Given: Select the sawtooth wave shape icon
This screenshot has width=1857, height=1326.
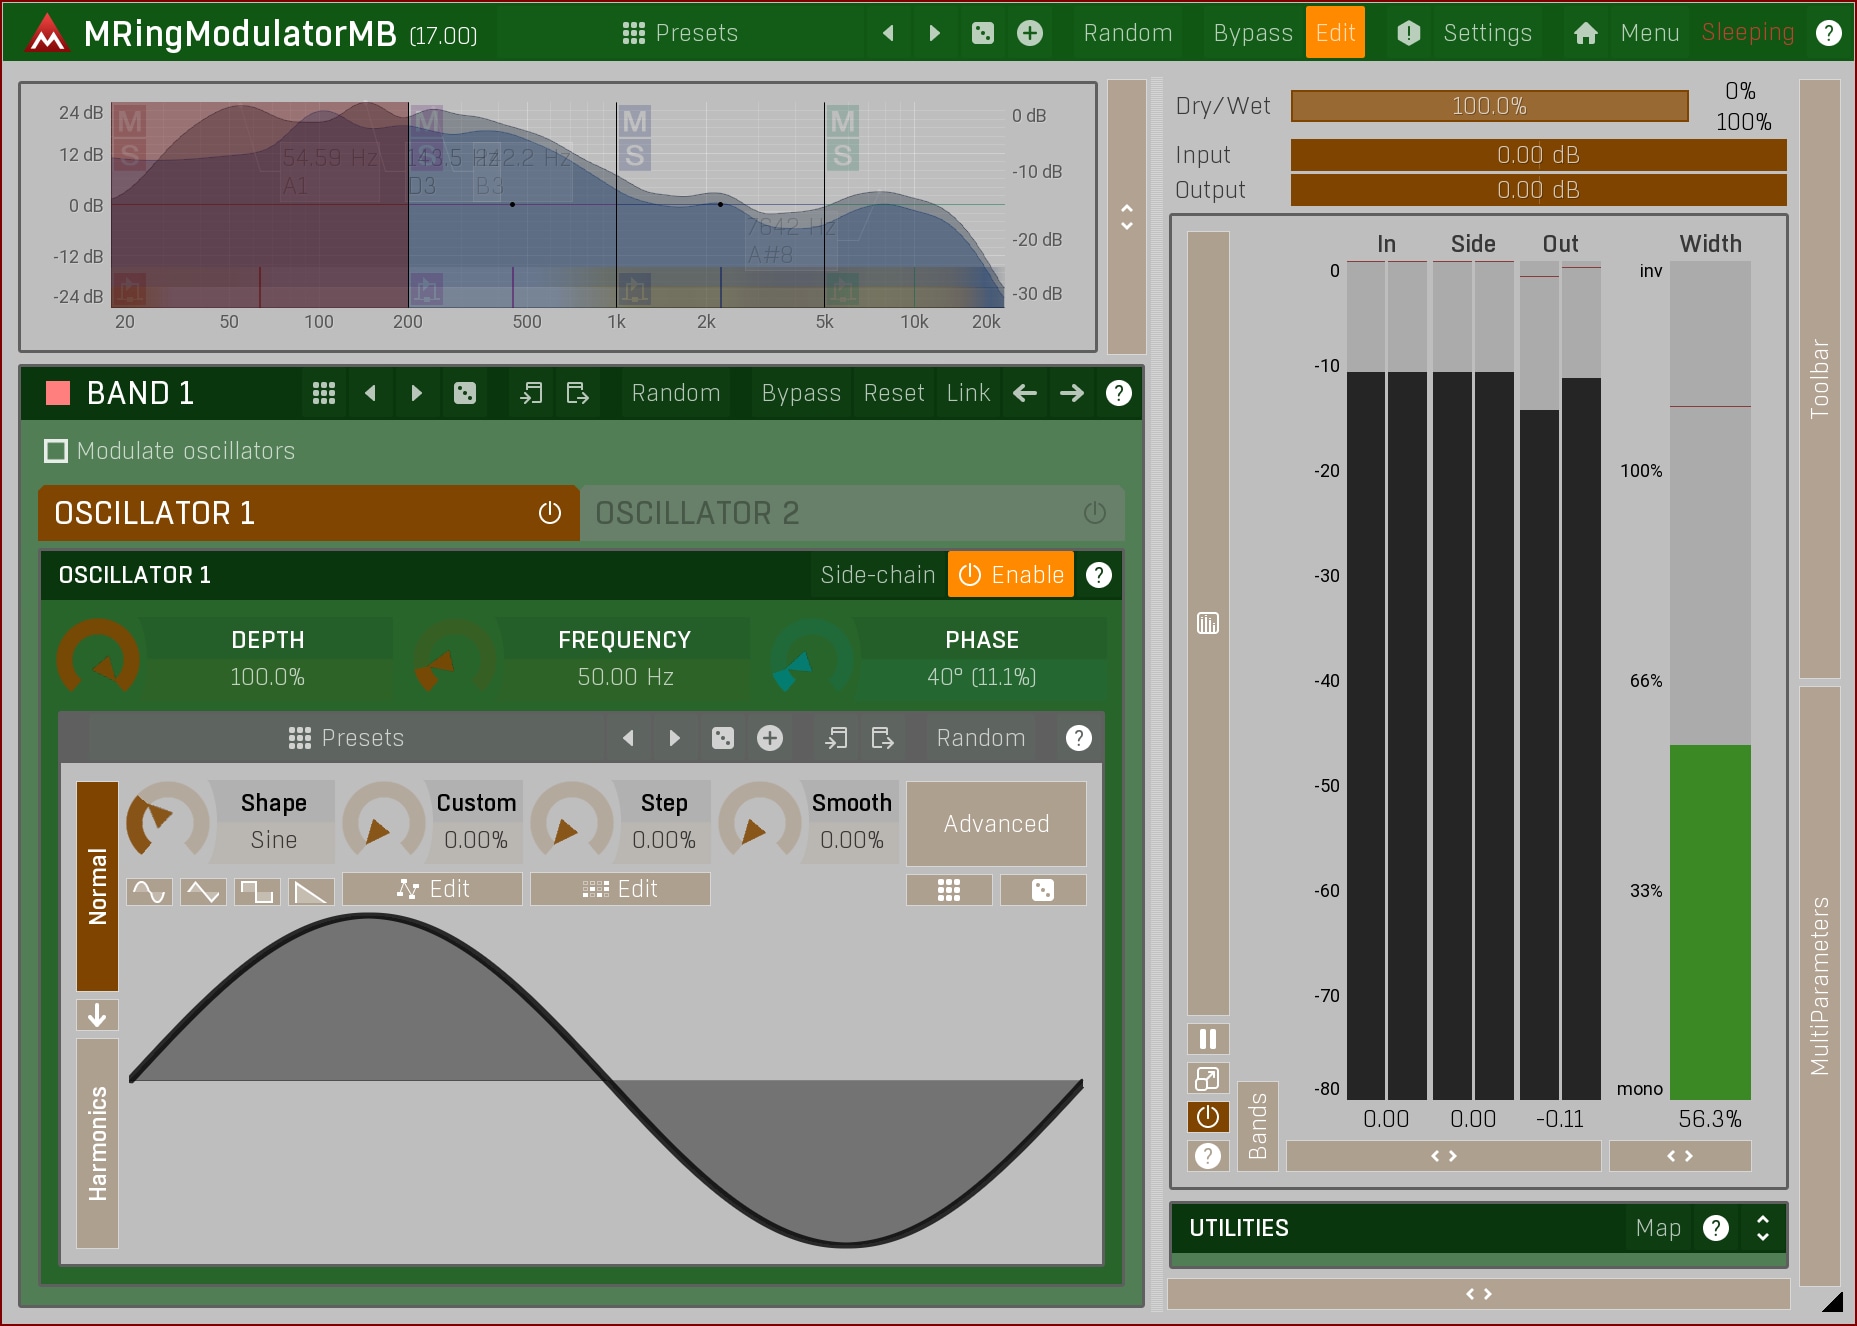Looking at the screenshot, I should 311,891.
